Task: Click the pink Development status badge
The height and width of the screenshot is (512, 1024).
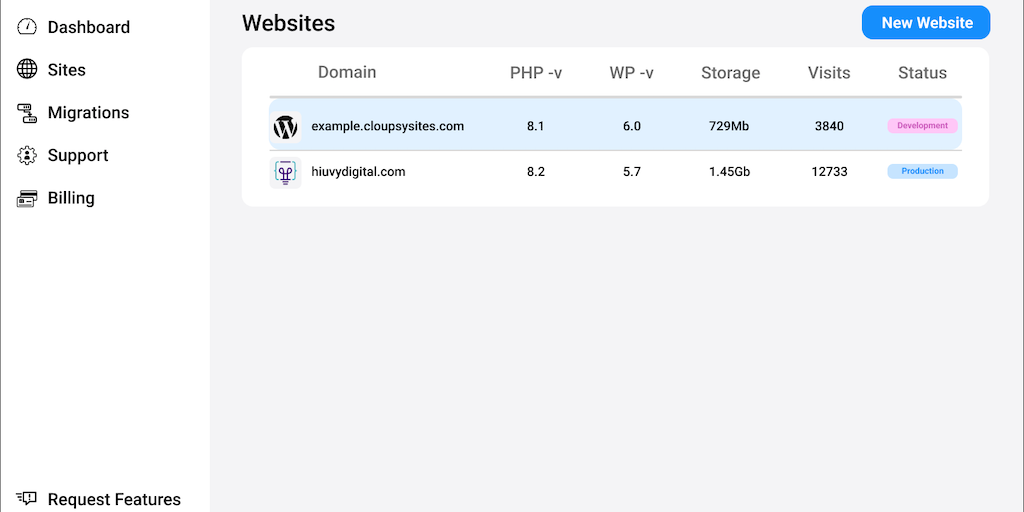Action: tap(922, 126)
